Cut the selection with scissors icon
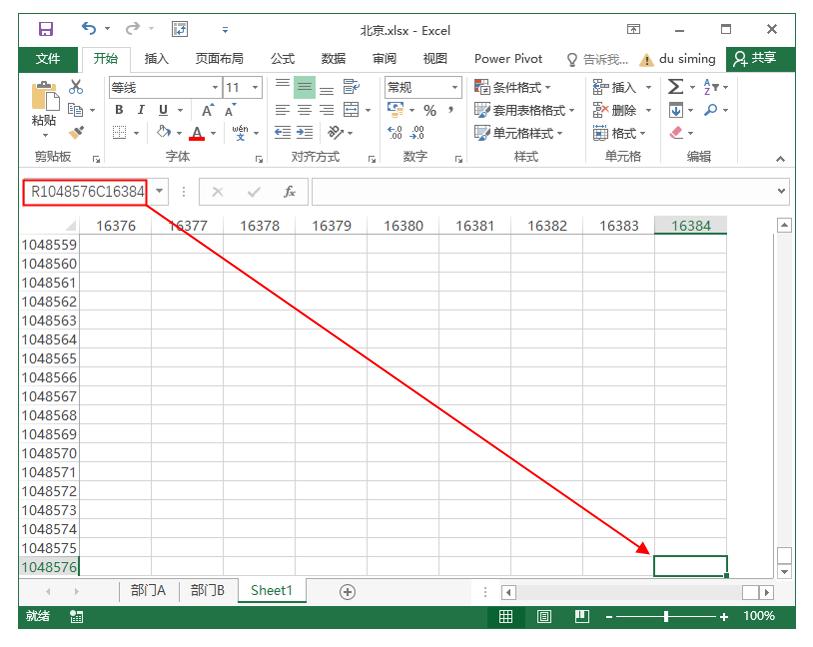The width and height of the screenshot is (813, 647). pos(76,87)
